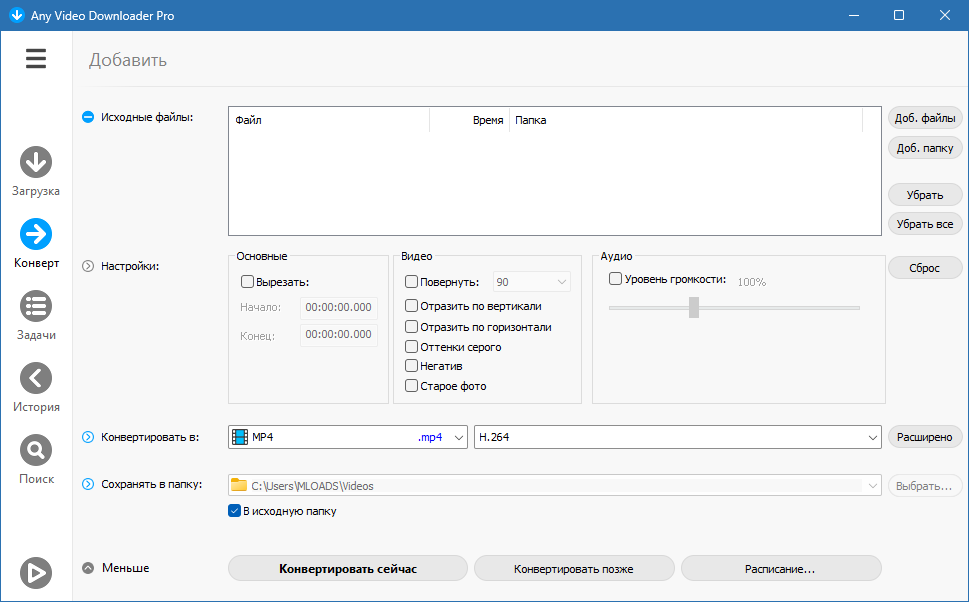Viewport: 969px width, 602px height.
Task: Open the История history icon
Action: 36,378
